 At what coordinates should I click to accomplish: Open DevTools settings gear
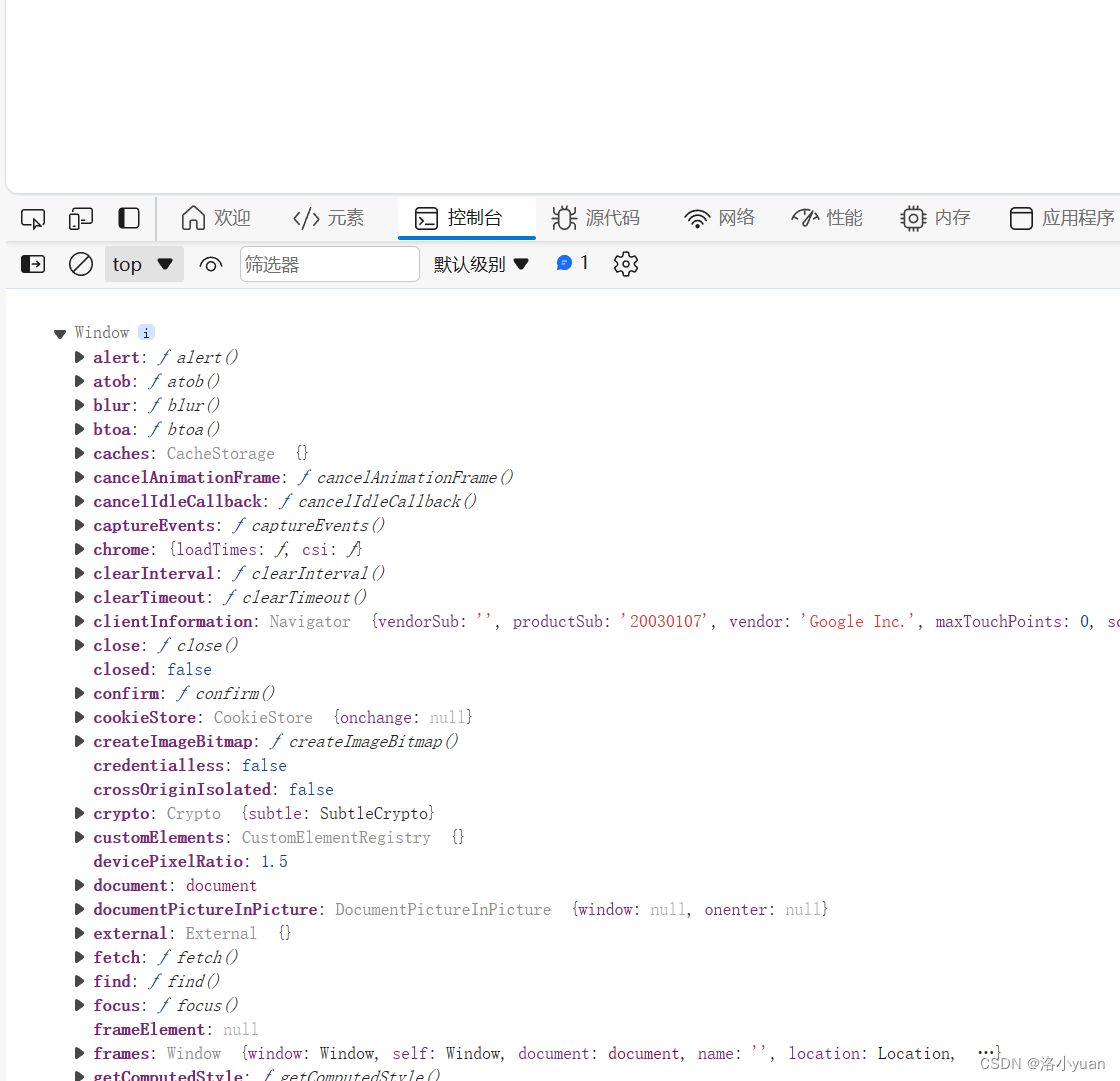[x=625, y=264]
